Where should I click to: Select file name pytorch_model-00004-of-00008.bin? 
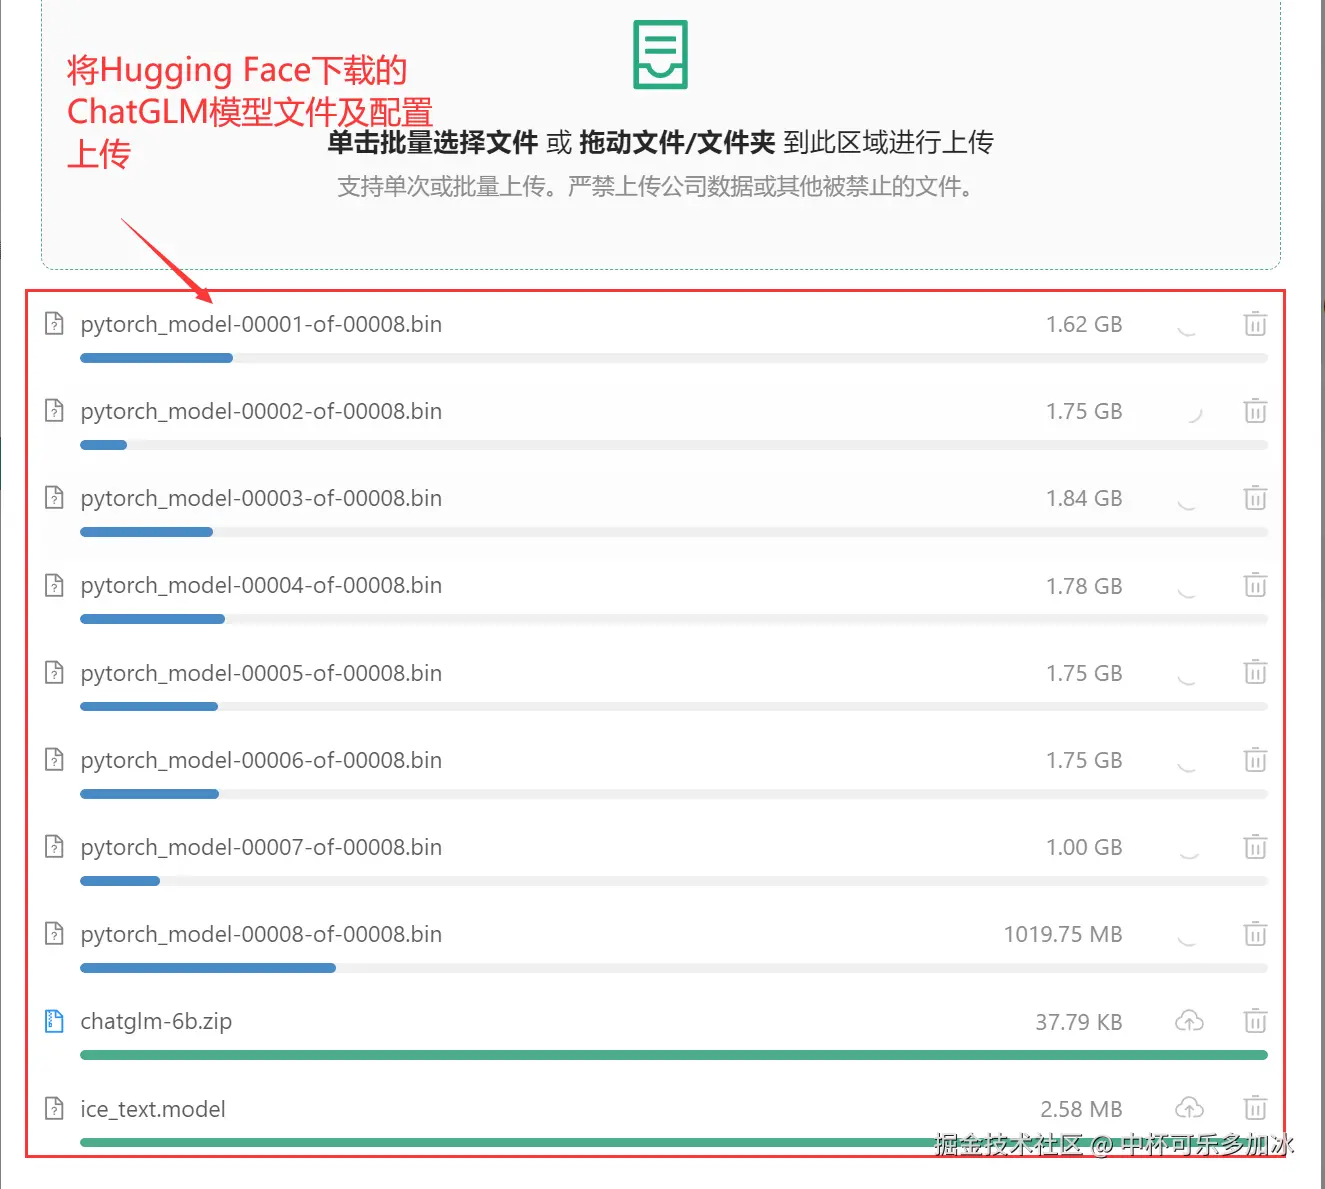(261, 585)
